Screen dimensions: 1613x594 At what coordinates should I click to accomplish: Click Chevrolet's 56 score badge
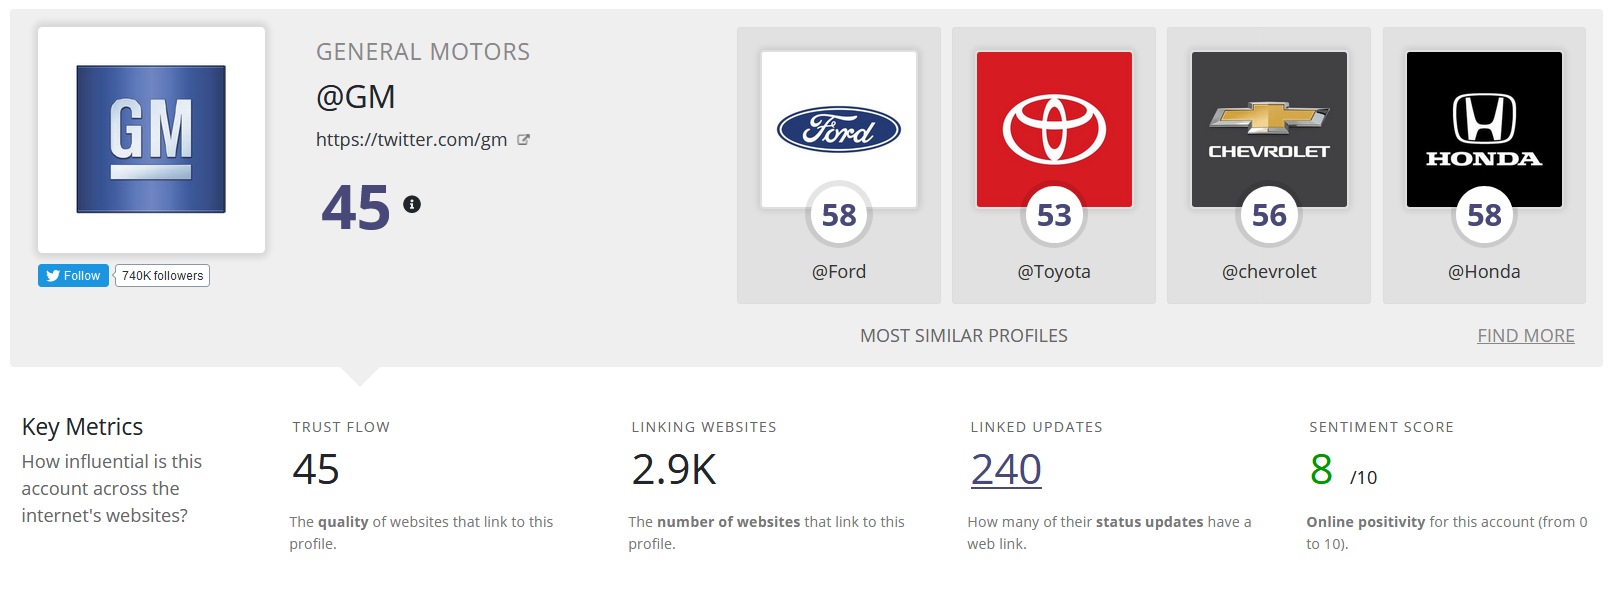point(1269,214)
